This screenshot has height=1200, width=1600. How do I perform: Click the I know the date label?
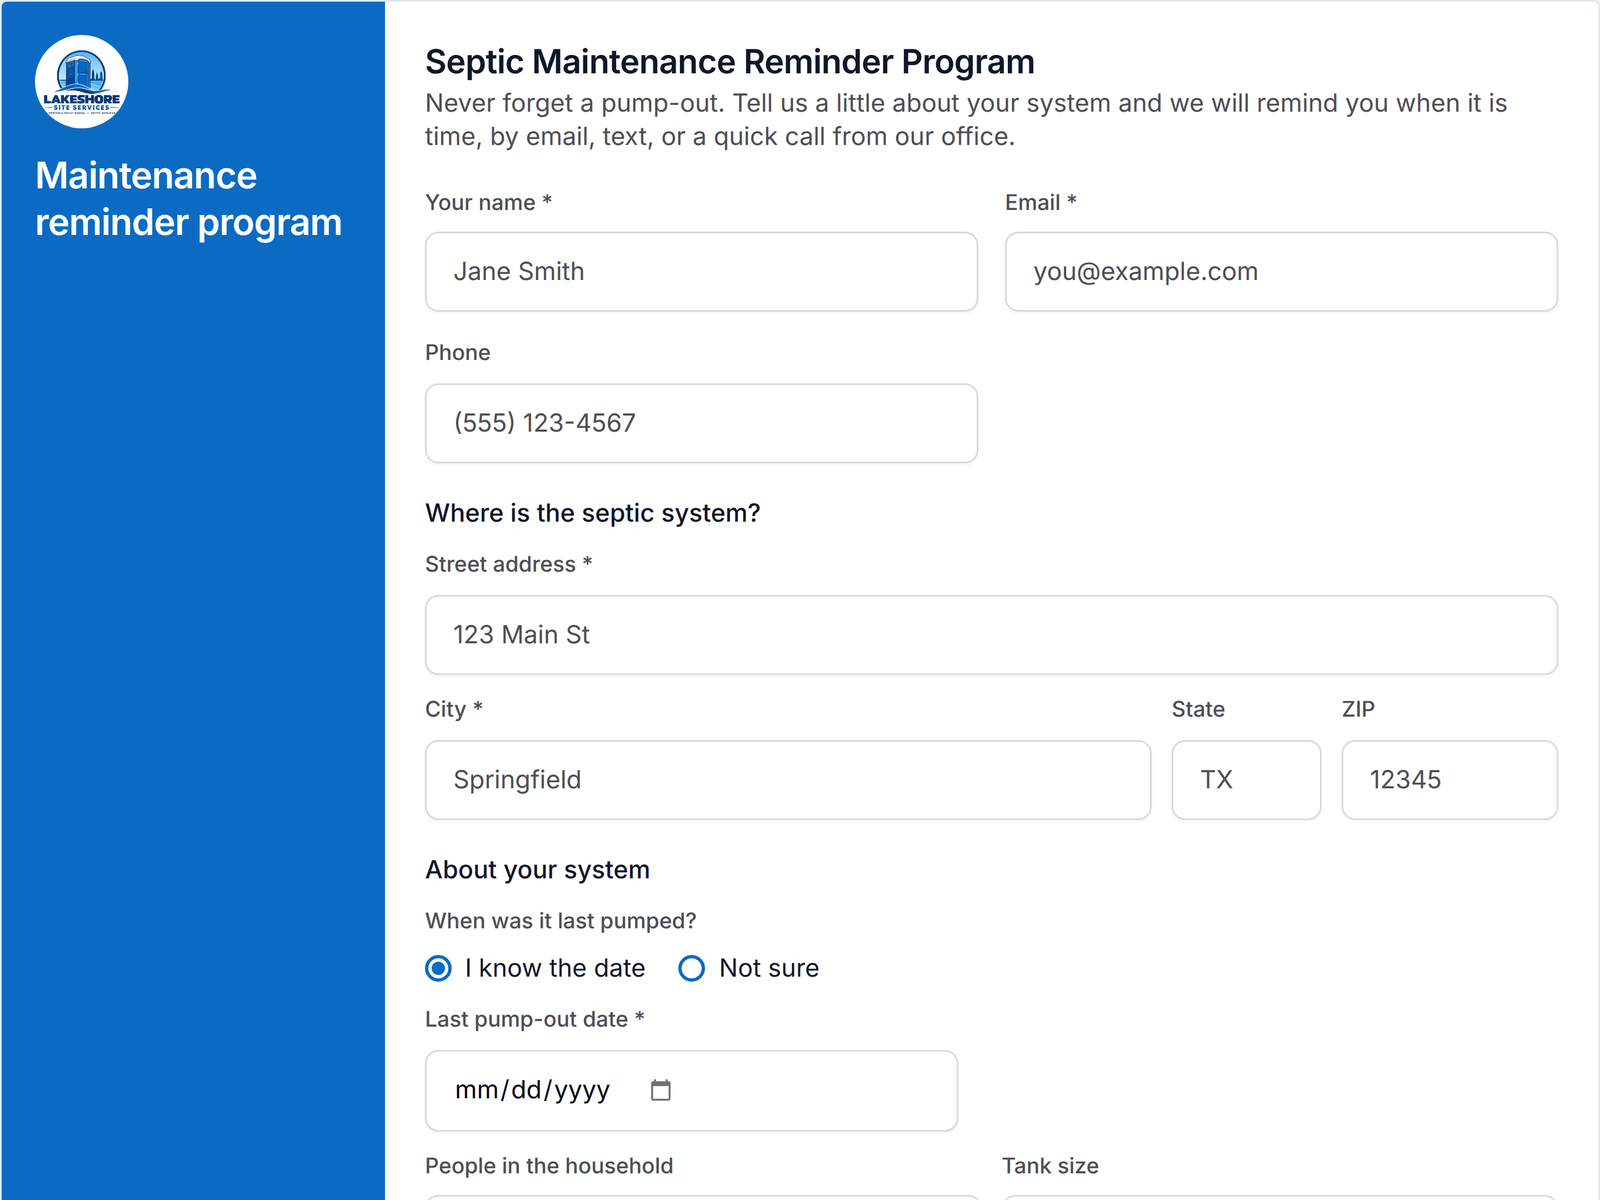pos(555,968)
